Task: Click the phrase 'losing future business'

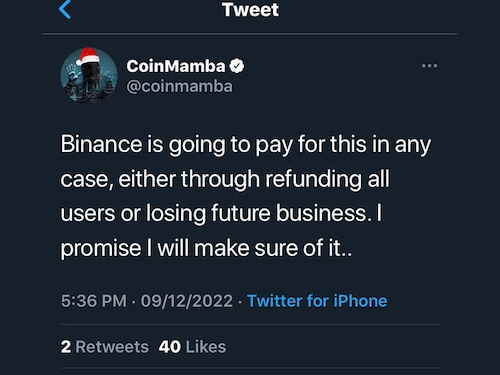Action: 259,213
